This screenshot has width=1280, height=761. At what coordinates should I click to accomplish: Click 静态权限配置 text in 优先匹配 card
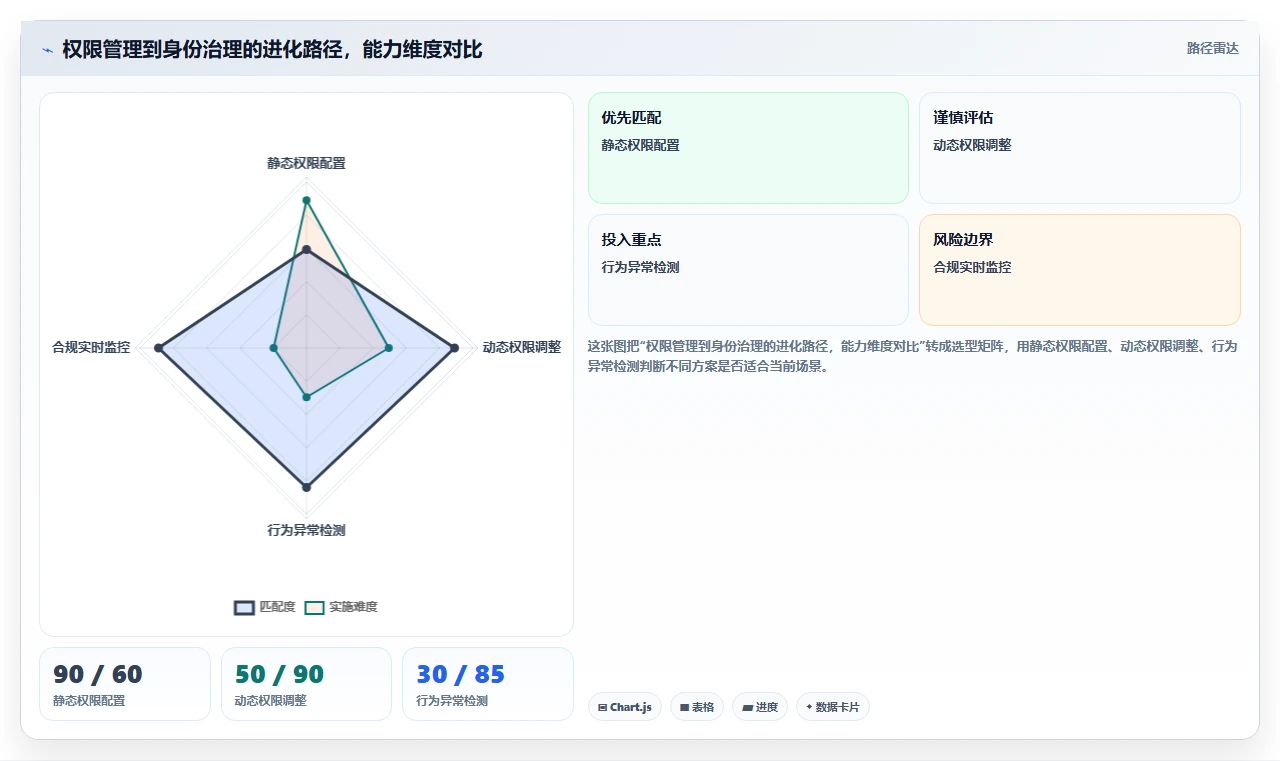(640, 145)
